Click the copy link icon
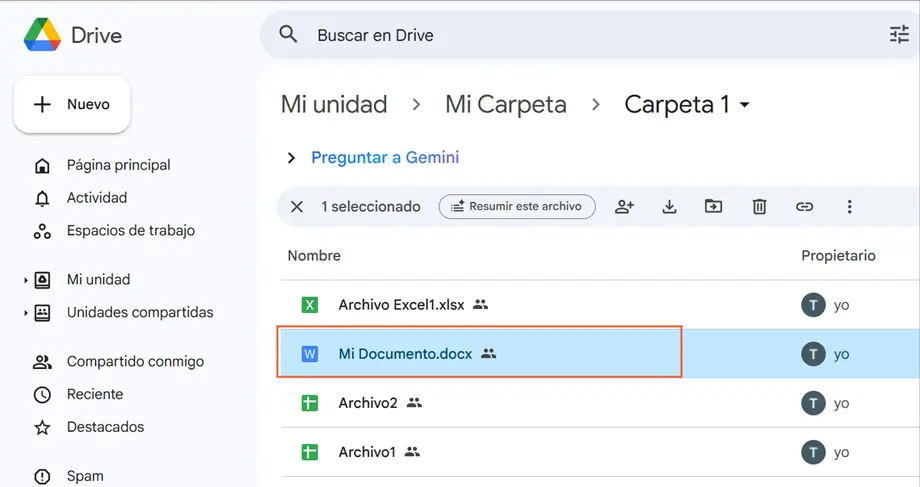The width and height of the screenshot is (920, 487). point(804,207)
